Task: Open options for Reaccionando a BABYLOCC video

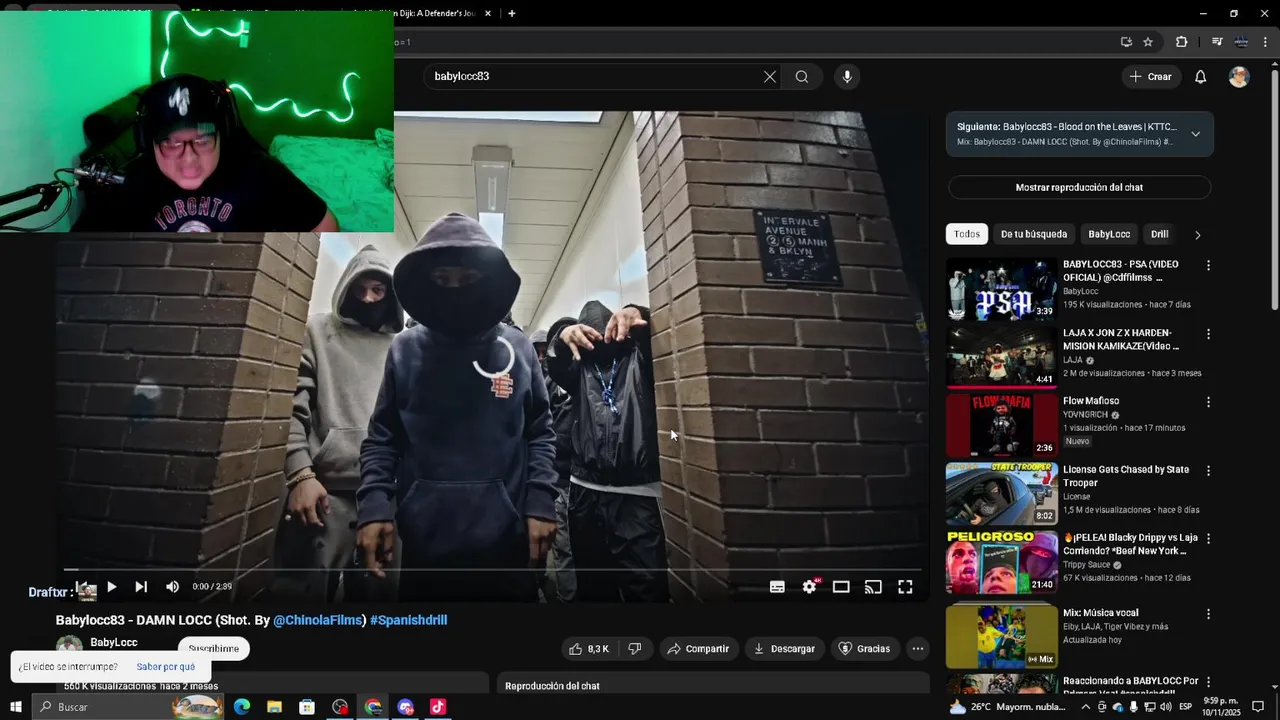Action: click(x=1208, y=682)
